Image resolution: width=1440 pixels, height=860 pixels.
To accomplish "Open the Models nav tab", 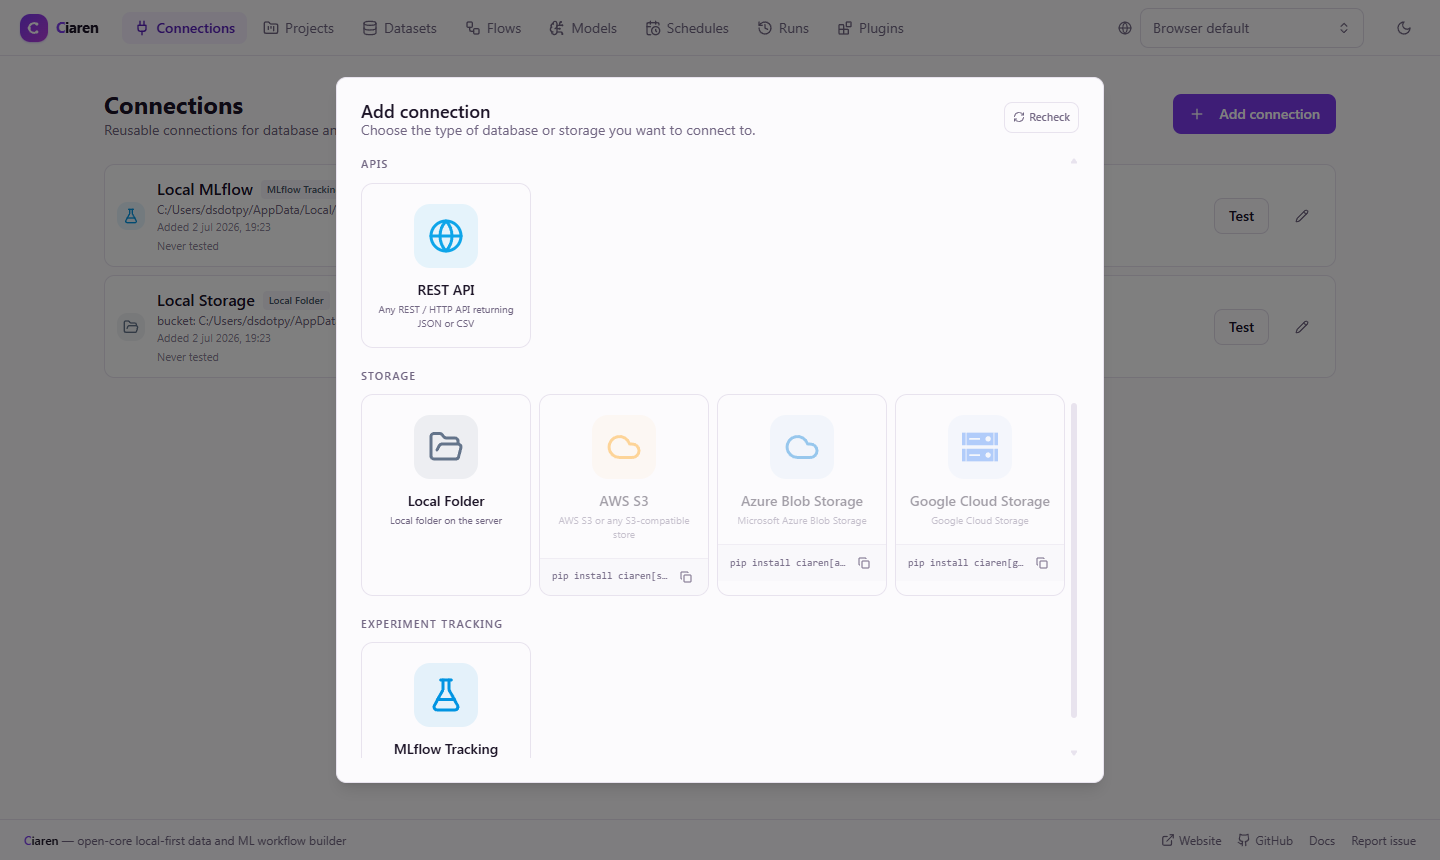I will [x=583, y=28].
